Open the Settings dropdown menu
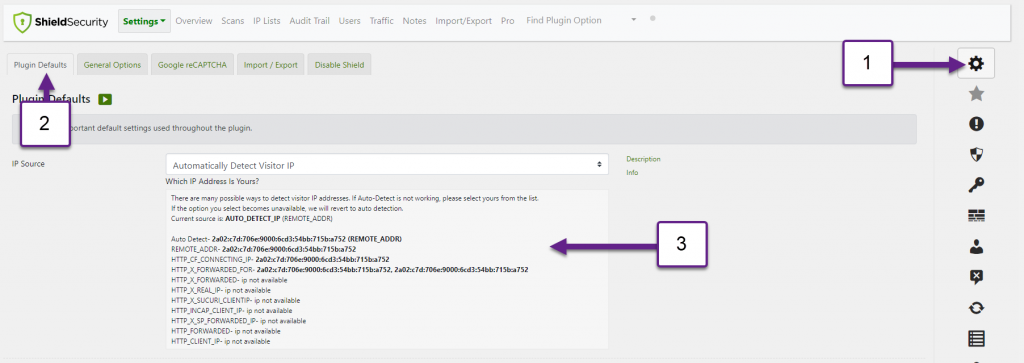 144,21
